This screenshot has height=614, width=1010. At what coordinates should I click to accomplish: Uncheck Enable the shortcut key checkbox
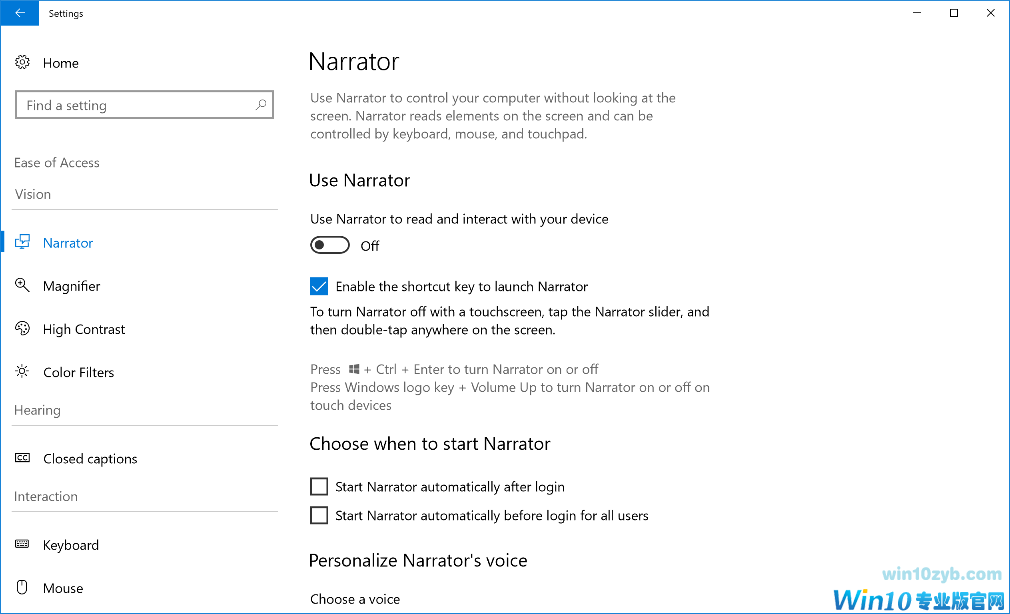319,287
